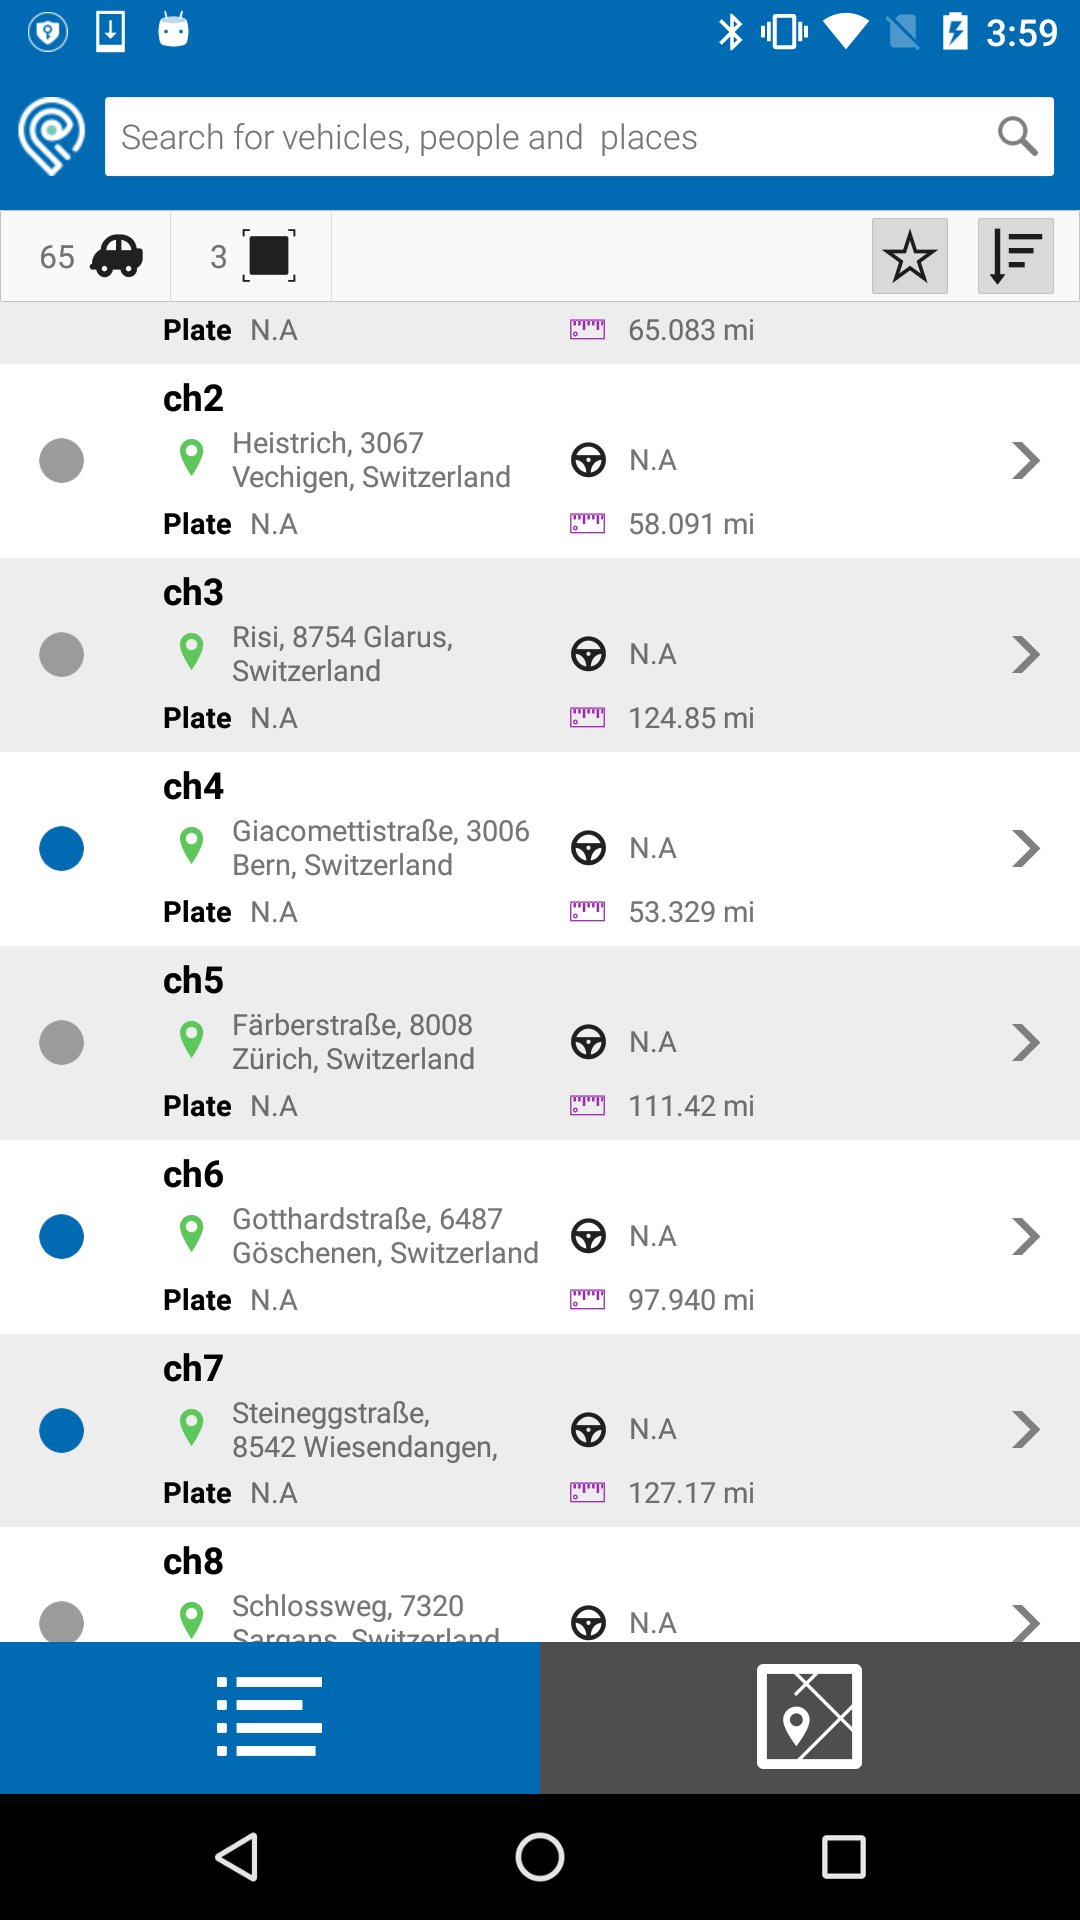
Task: Expand details chevron for ch5
Action: point(1025,1043)
